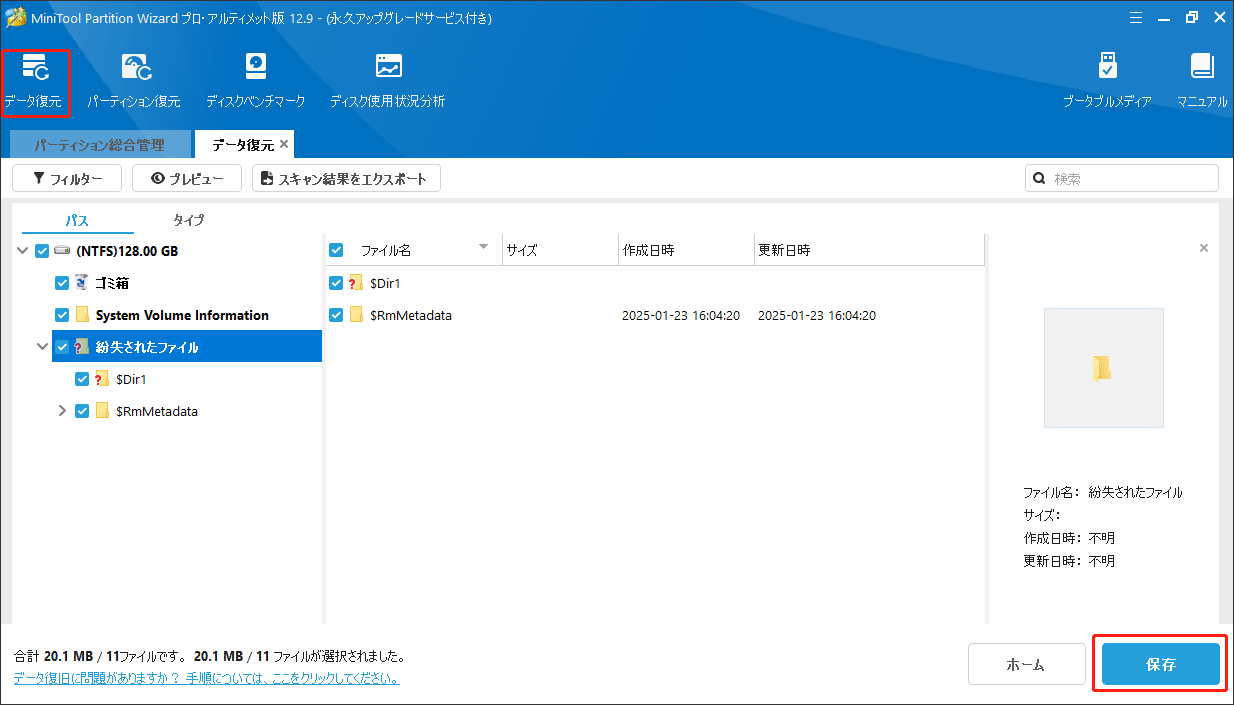
Task: Click the $RmMetadata folder icon in the tree
Action: coord(102,411)
